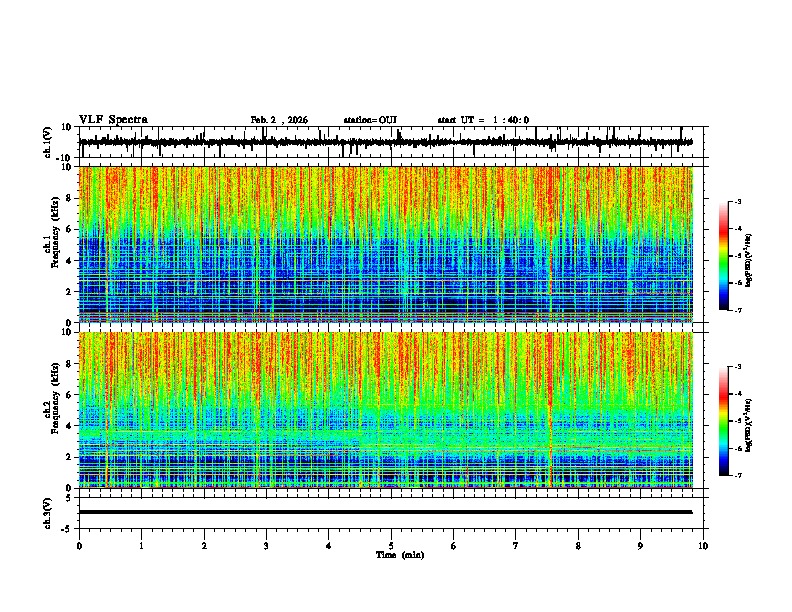Click the ch.2 spectrogram color scale bar
The image size is (792, 612).
(723, 421)
